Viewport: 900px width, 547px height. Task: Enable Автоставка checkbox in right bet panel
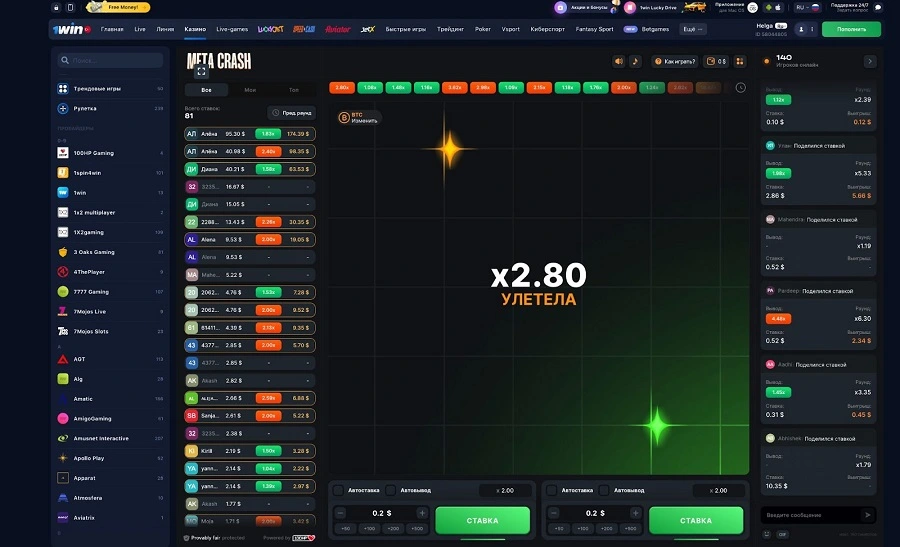tap(552, 490)
